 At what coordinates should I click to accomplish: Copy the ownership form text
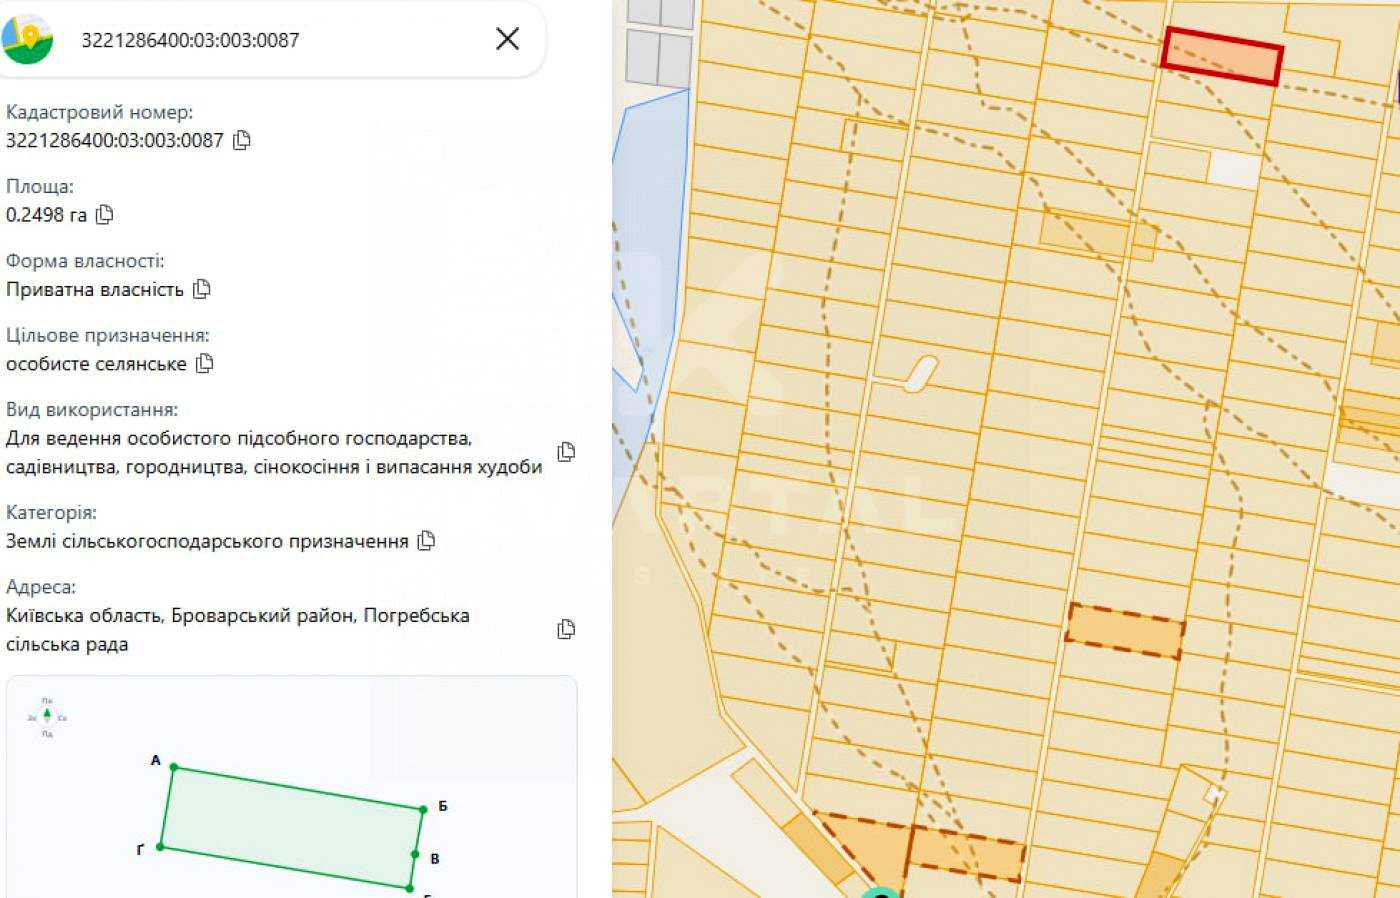[x=202, y=289]
